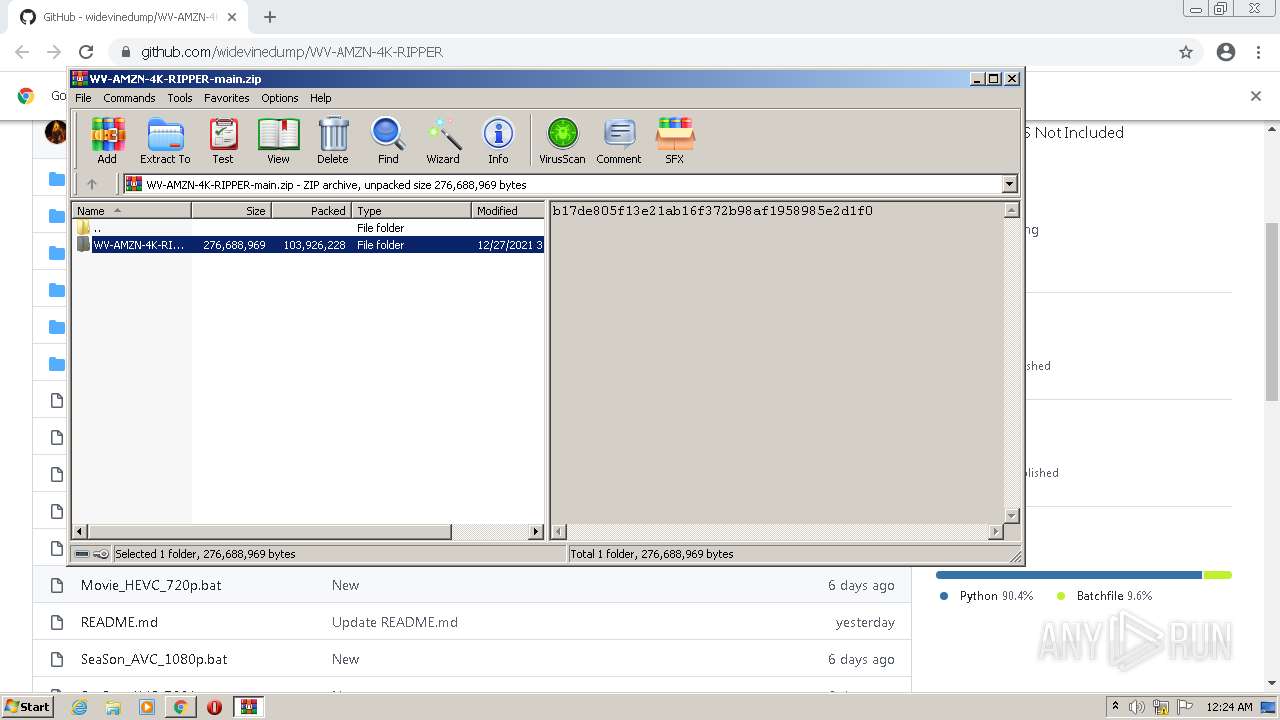Open the Info icon in WinRAR
The image size is (1280, 720).
pos(498,140)
